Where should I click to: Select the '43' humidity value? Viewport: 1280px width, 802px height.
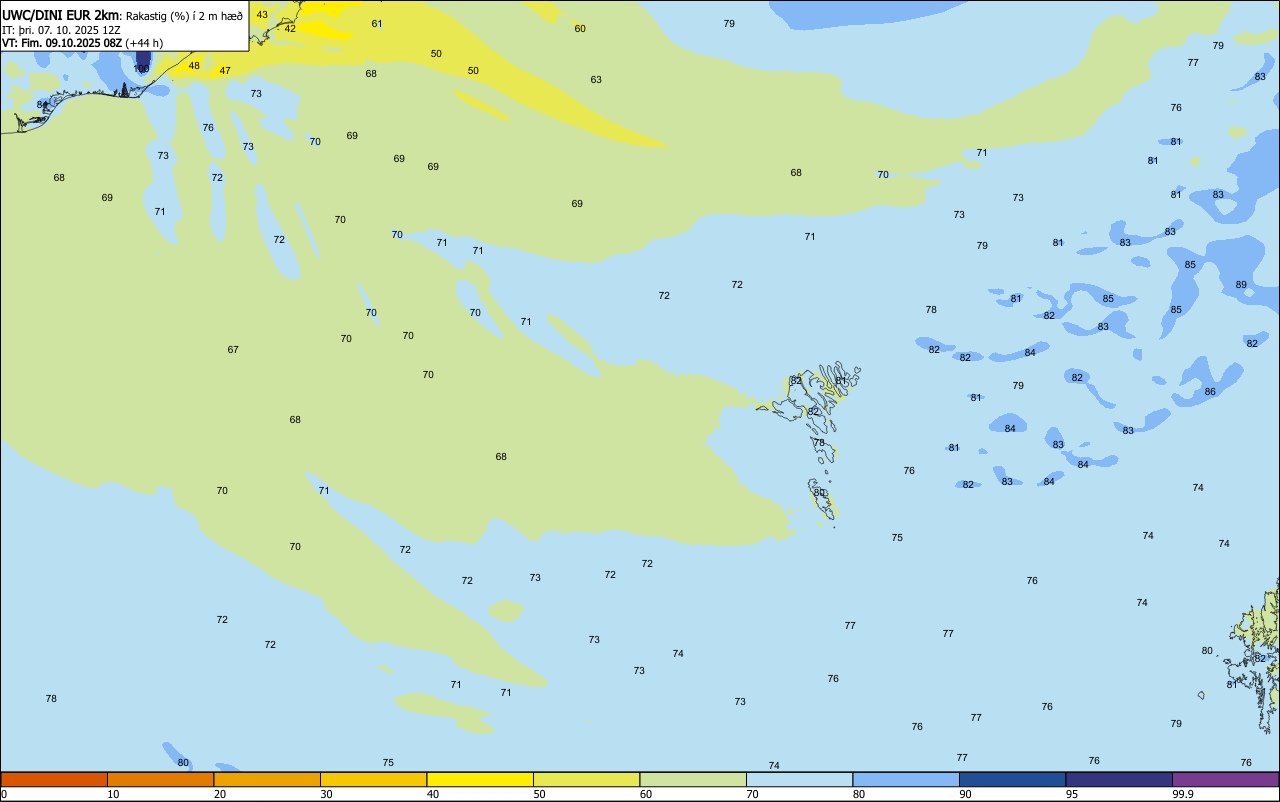click(x=262, y=15)
